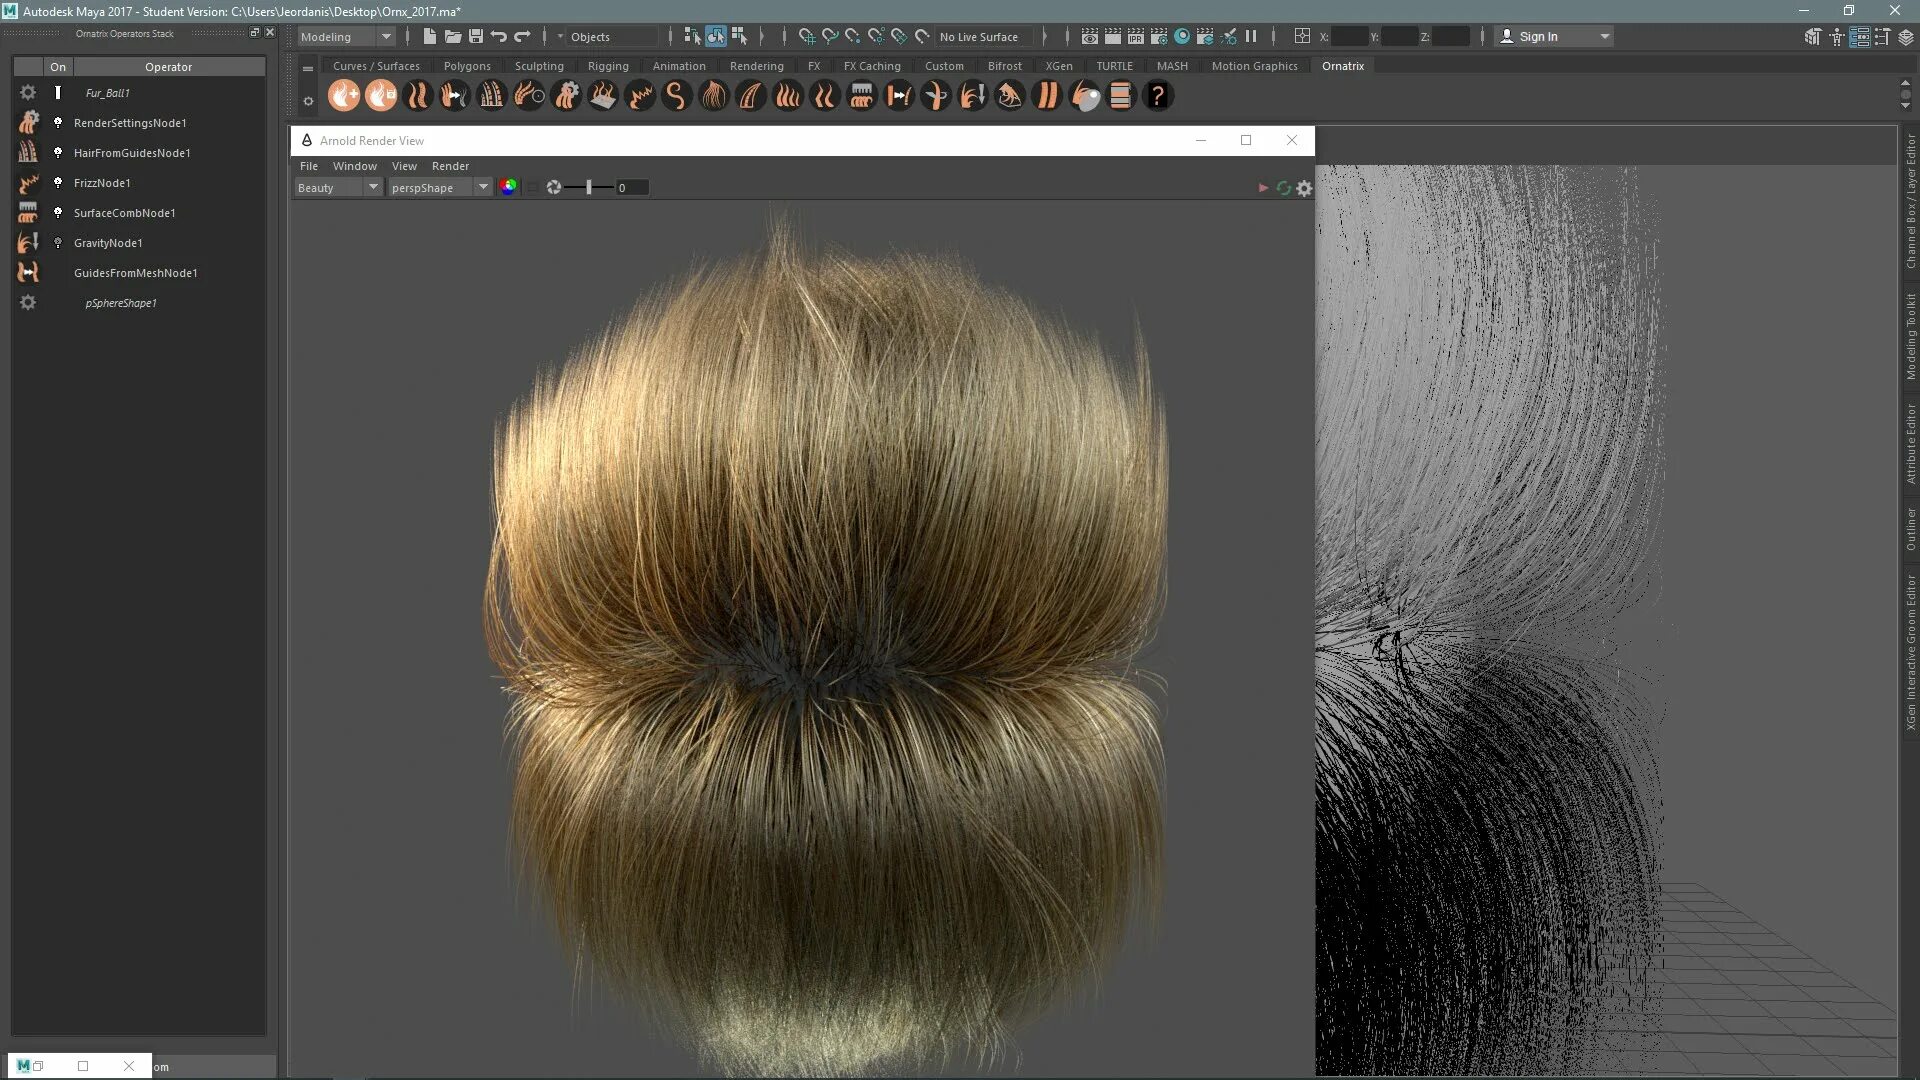Screen dimensions: 1920x1080
Task: Click the S-shaped curl shelf icon
Action: click(x=677, y=96)
